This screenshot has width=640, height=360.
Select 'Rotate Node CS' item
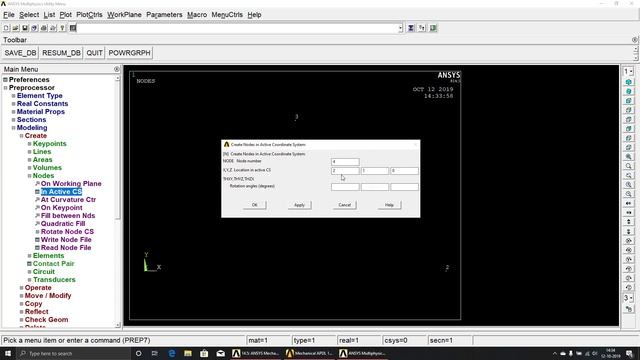(67, 231)
